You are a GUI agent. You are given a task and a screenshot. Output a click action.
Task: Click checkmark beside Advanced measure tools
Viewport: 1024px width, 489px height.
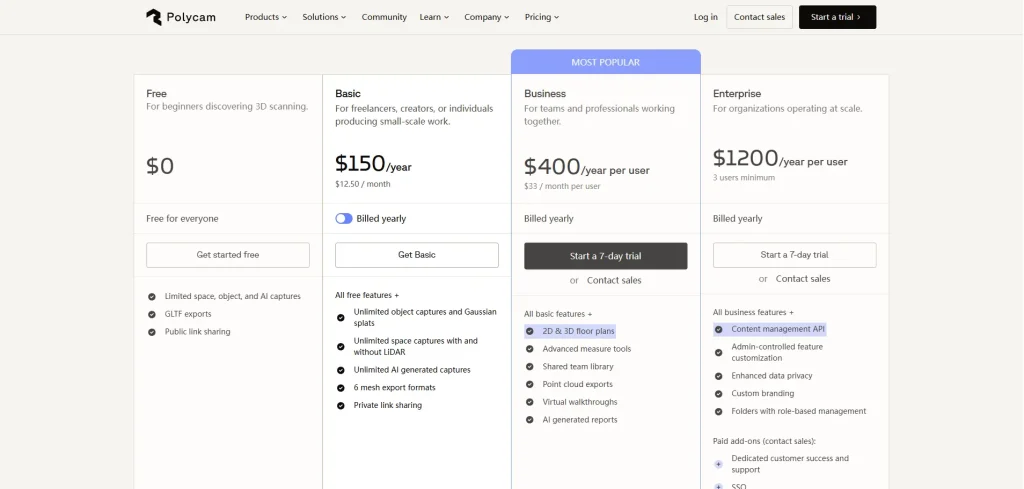click(x=530, y=349)
